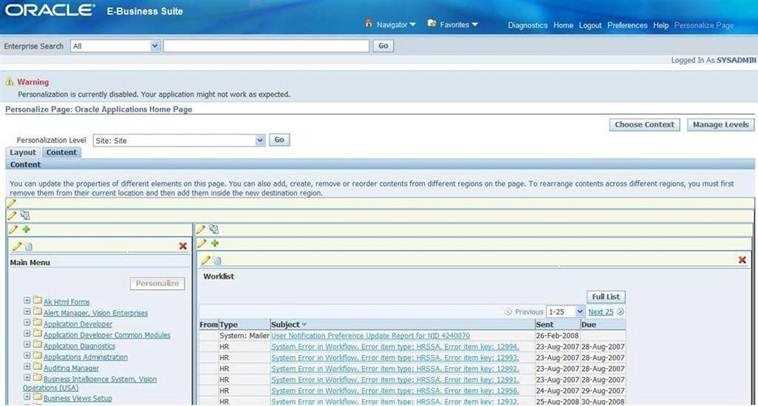Click the pencil beside the green plus above Main Menu
The width and height of the screenshot is (758, 406).
point(14,230)
